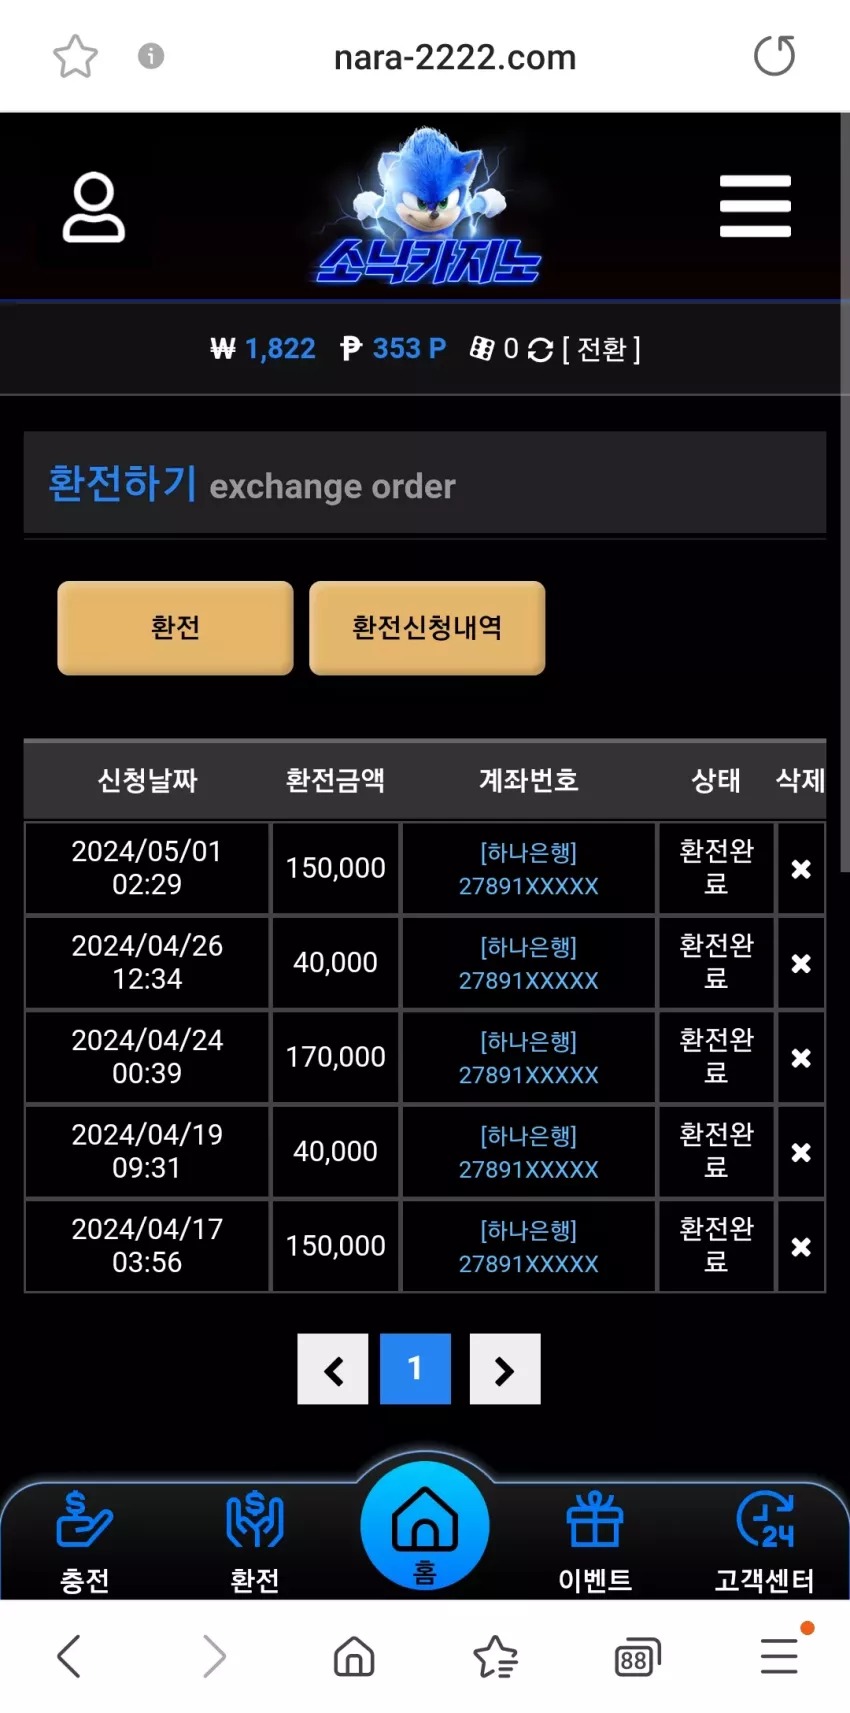Click the 전환 refresh icon

click(540, 350)
